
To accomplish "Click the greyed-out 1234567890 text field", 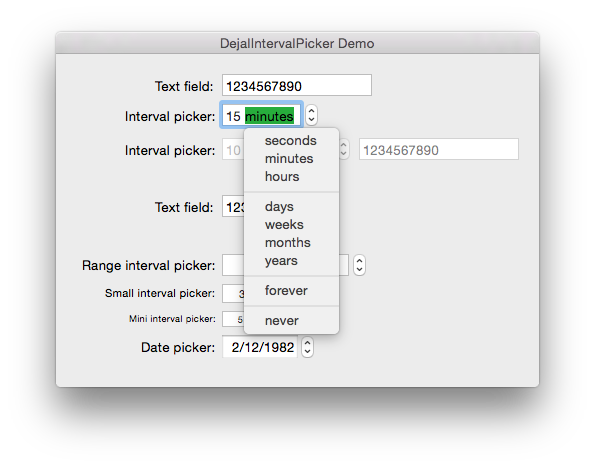I will [x=439, y=149].
